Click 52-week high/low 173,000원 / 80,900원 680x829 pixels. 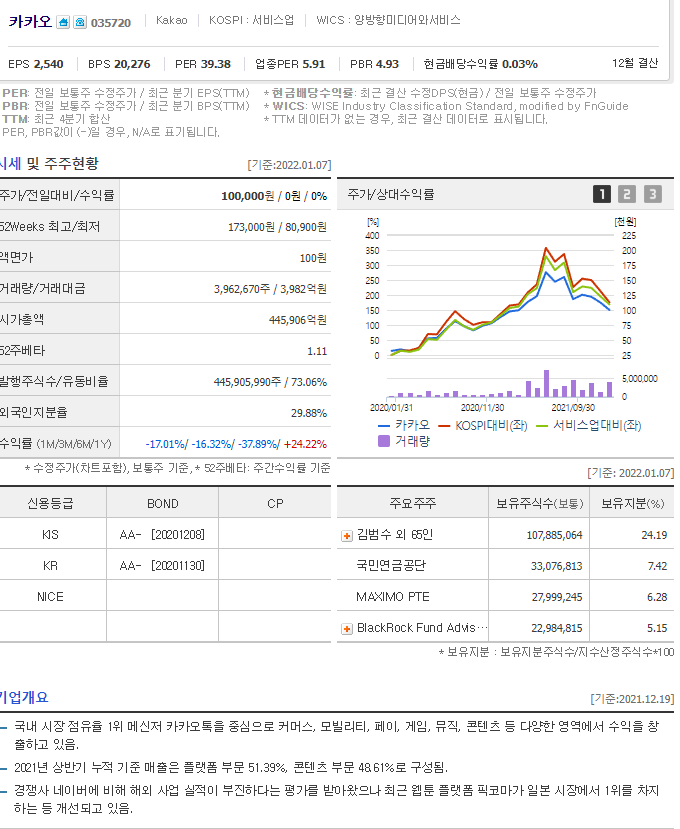(277, 227)
